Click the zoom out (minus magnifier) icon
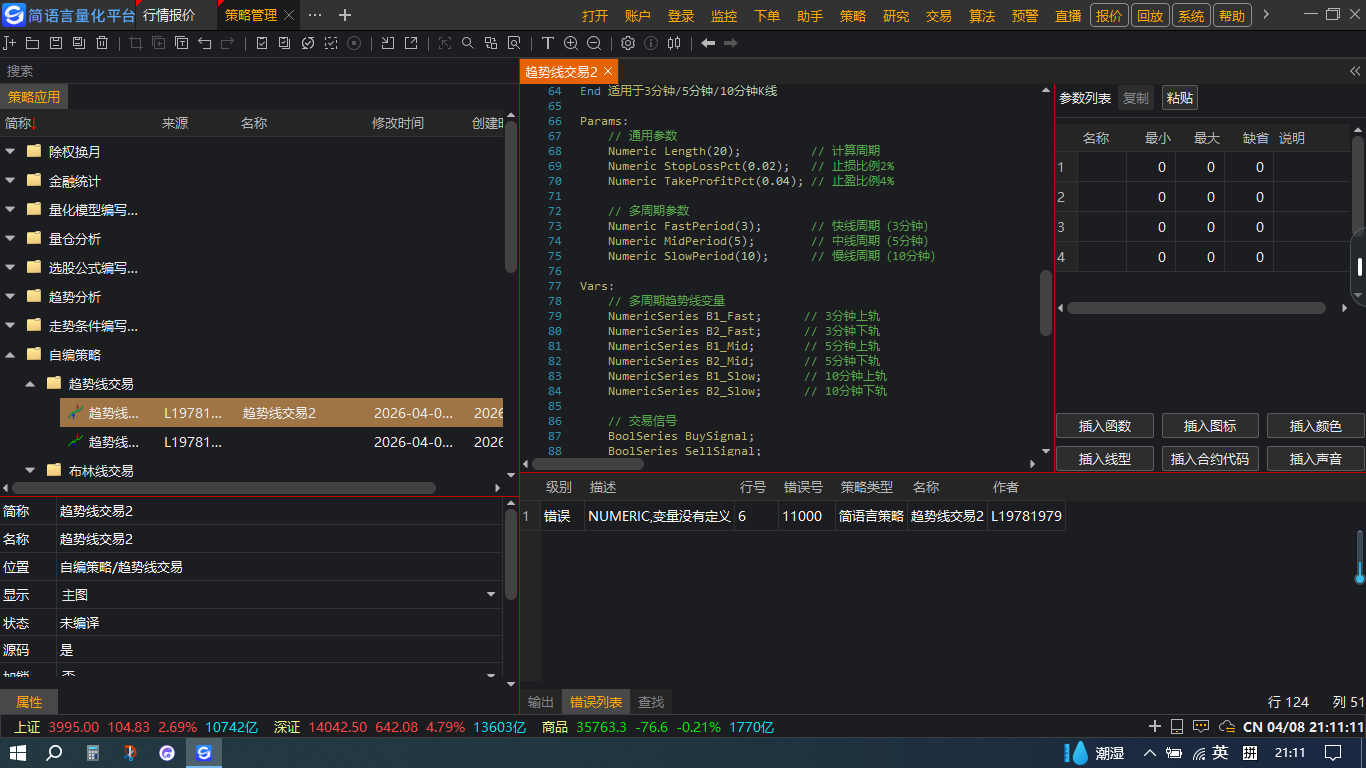The width and height of the screenshot is (1366, 768). (x=594, y=43)
